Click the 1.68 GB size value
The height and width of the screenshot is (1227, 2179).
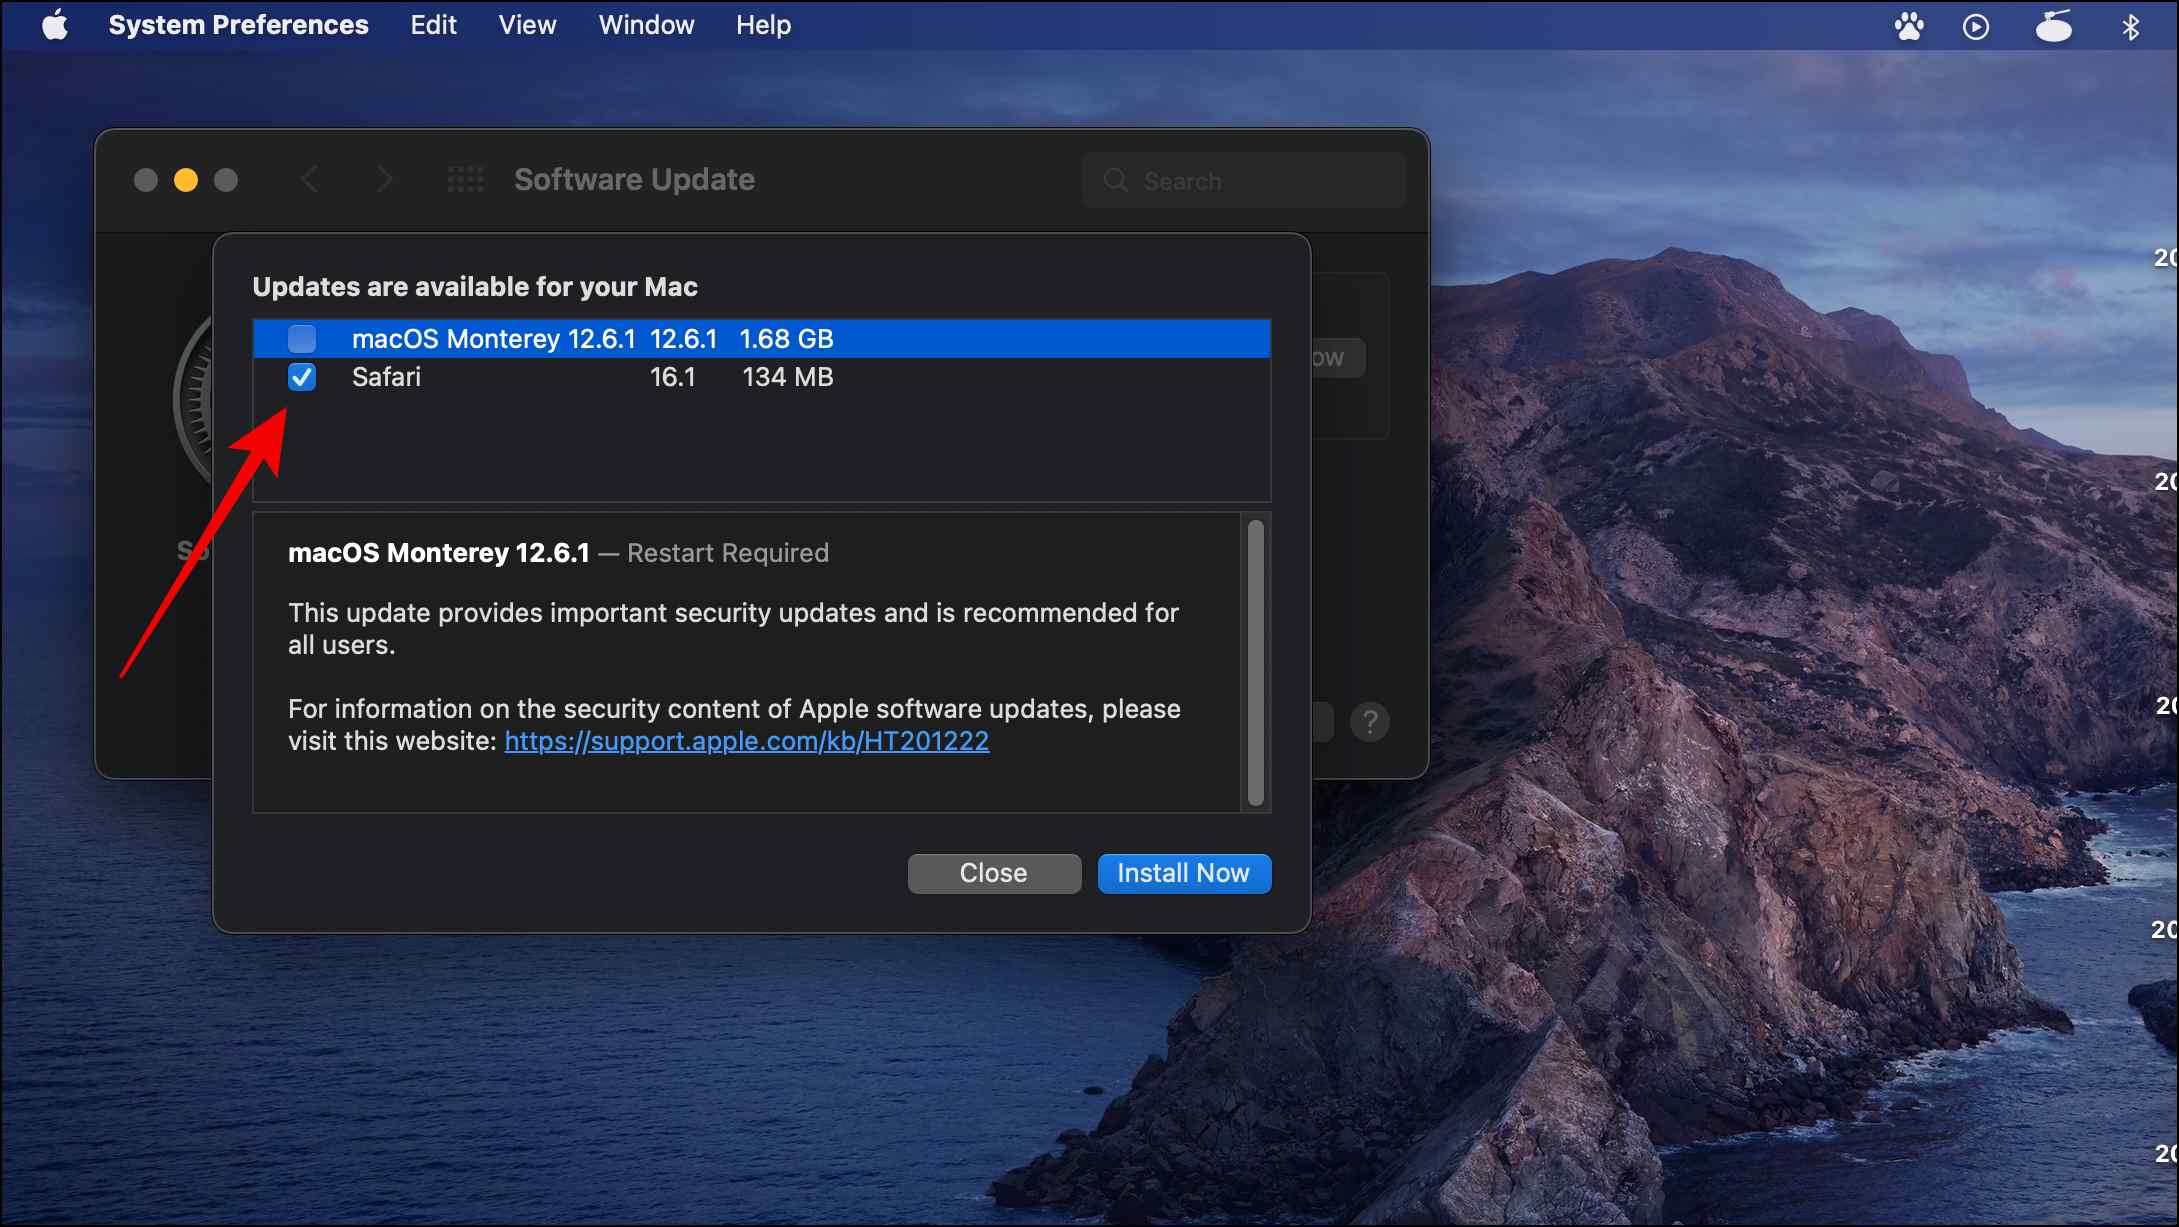786,339
